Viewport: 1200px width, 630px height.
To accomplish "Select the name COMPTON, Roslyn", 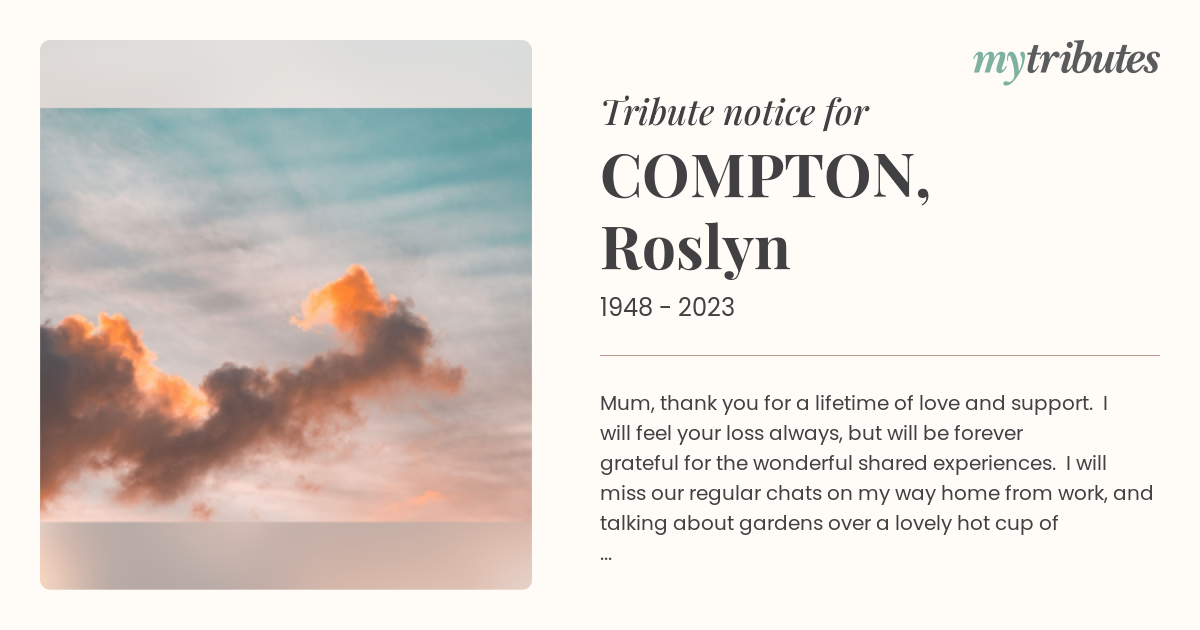I will pos(766,212).
